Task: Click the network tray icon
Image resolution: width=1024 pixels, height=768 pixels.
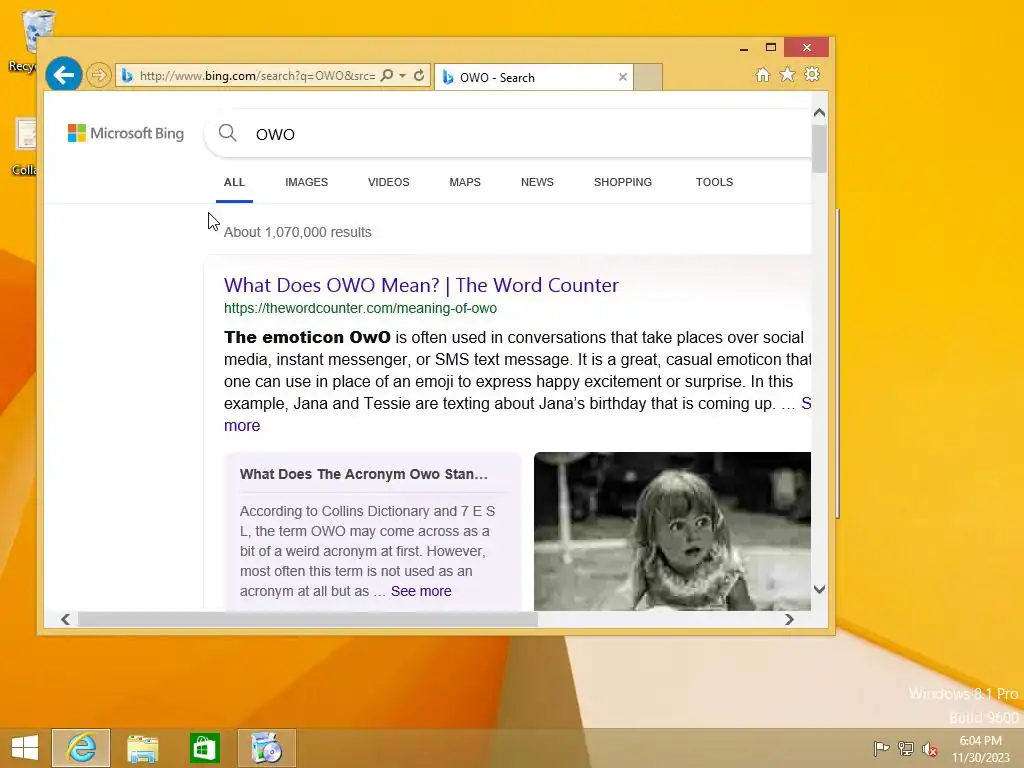Action: (906, 748)
